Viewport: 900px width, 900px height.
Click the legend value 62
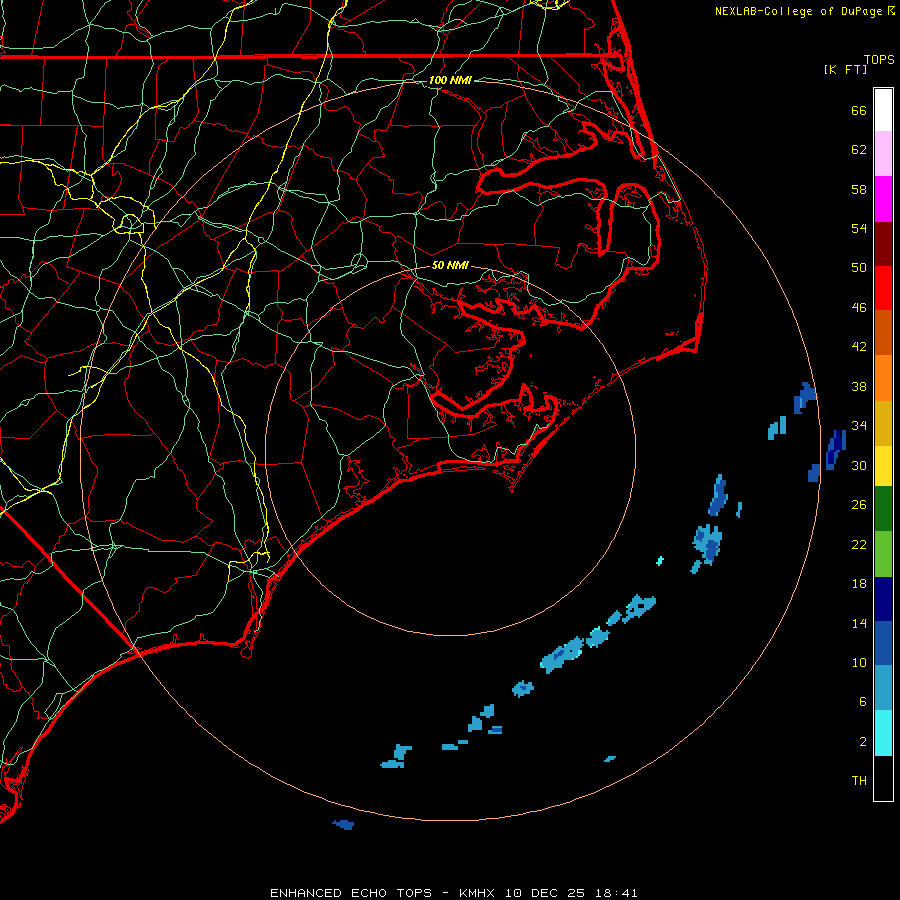pos(859,150)
